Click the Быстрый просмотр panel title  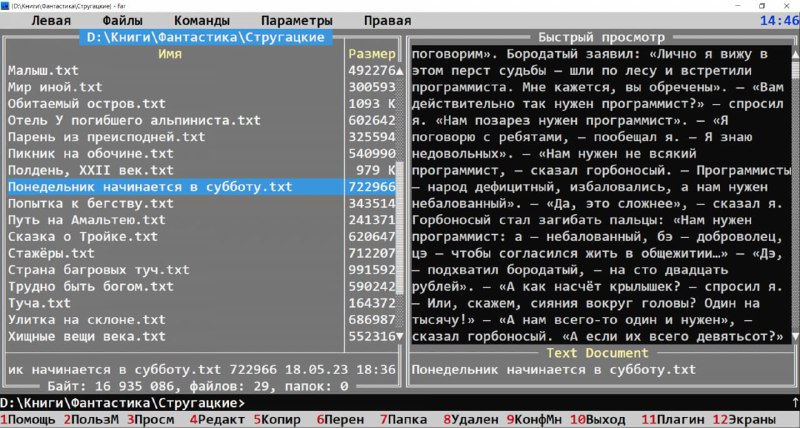pyautogui.click(x=602, y=37)
